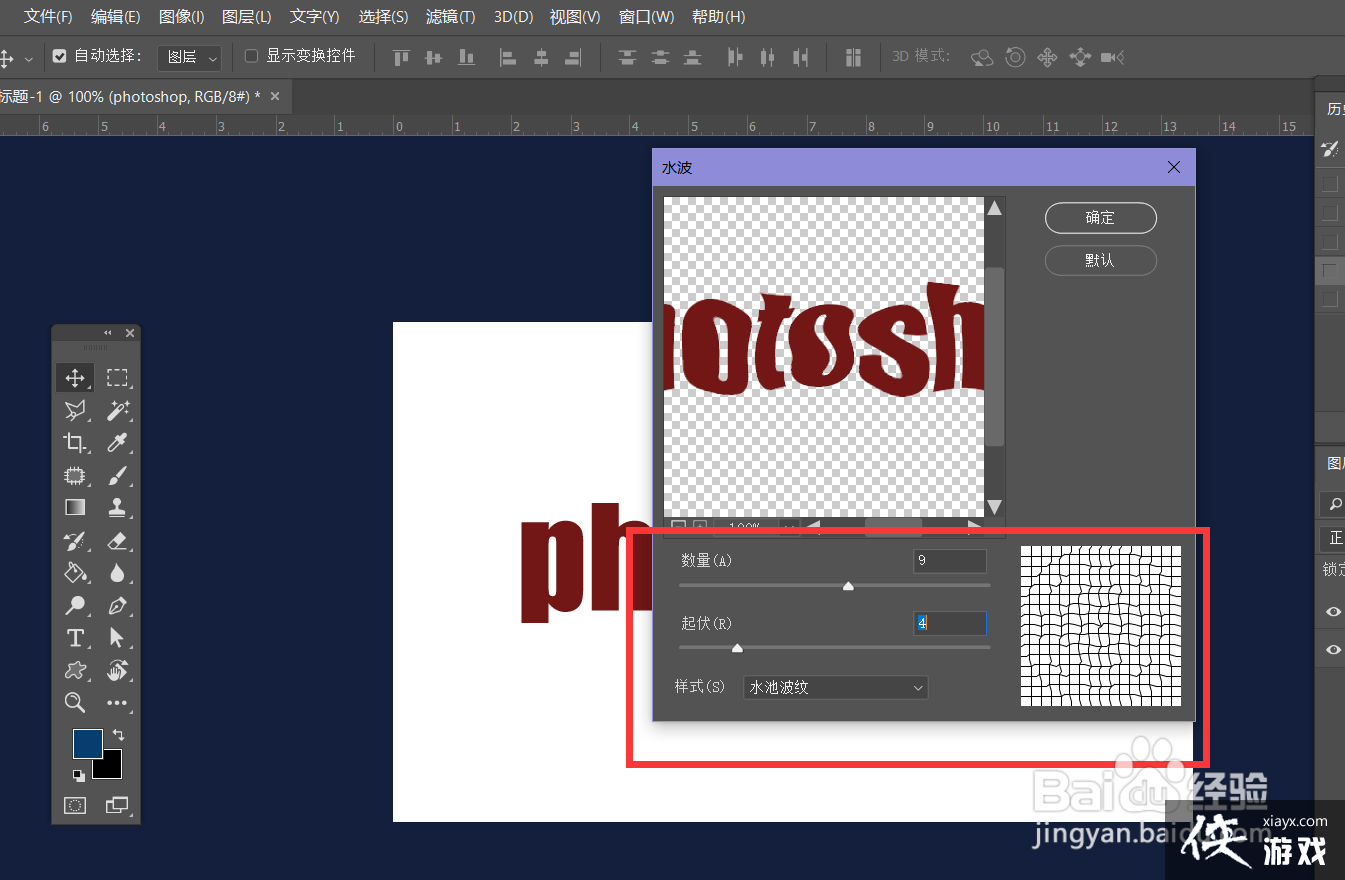1345x880 pixels.
Task: Toggle Quick Mask mode
Action: click(x=75, y=805)
